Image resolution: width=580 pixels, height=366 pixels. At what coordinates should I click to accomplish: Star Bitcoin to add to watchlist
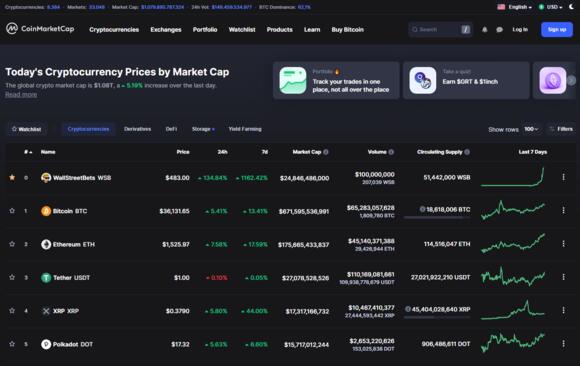point(12,211)
